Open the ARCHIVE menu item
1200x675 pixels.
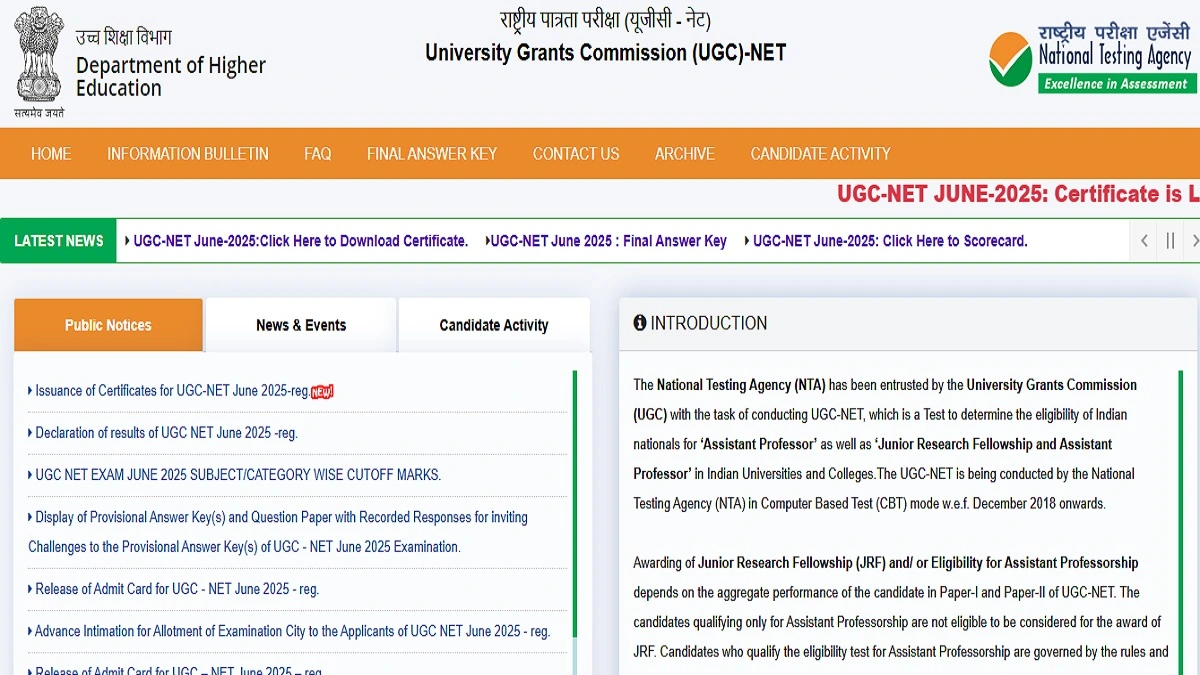pos(685,153)
